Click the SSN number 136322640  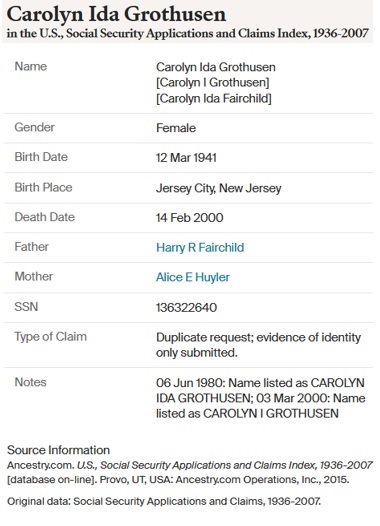point(186,308)
